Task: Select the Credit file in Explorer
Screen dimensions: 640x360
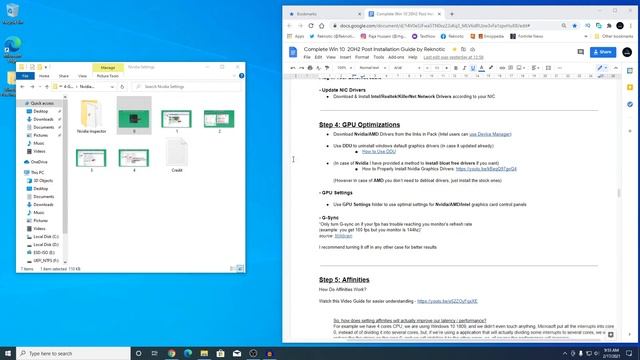Action: tap(177, 156)
